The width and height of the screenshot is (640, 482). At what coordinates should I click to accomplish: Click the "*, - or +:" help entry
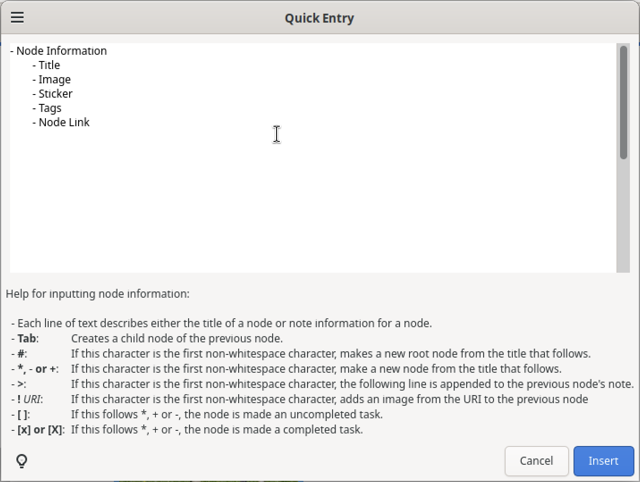tap(35, 369)
